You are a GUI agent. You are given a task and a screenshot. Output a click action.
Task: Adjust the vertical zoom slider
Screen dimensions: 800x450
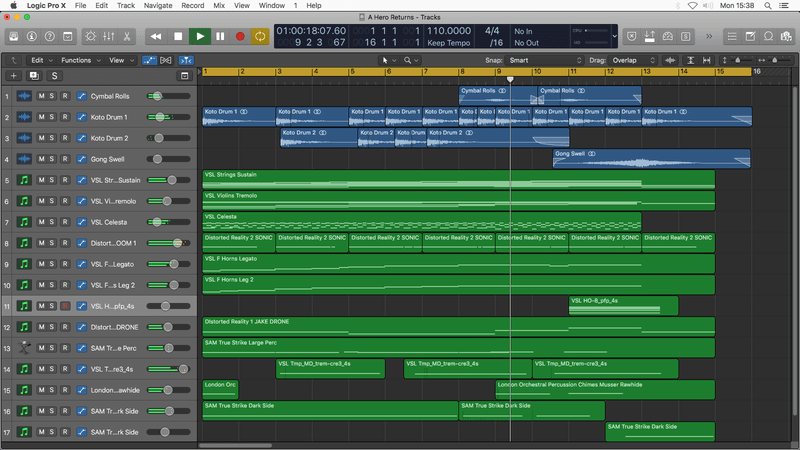coord(737,60)
